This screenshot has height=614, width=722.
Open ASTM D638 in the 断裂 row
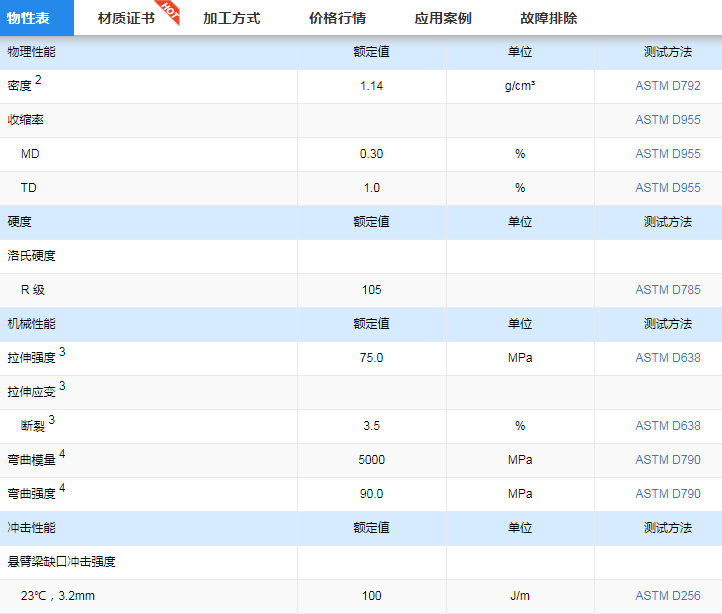pyautogui.click(x=667, y=426)
